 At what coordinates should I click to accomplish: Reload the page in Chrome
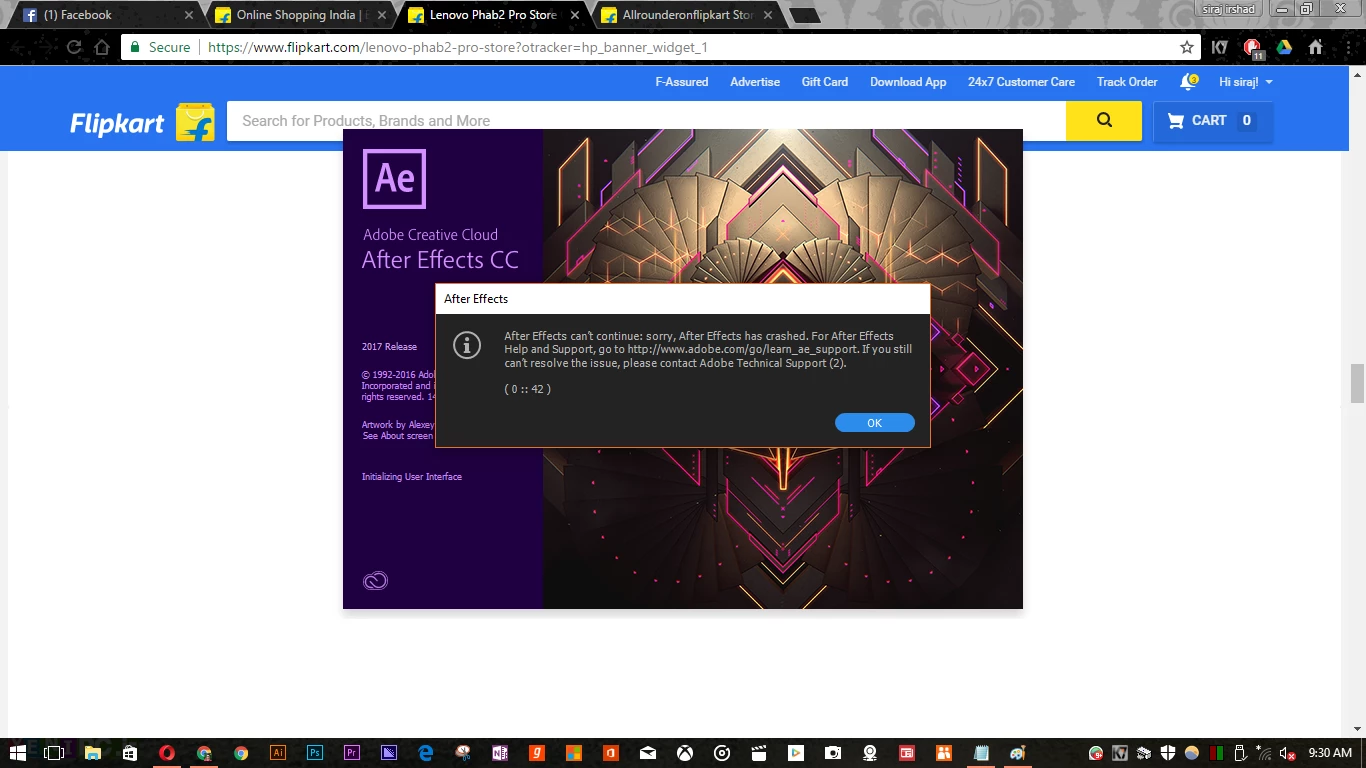[x=74, y=47]
